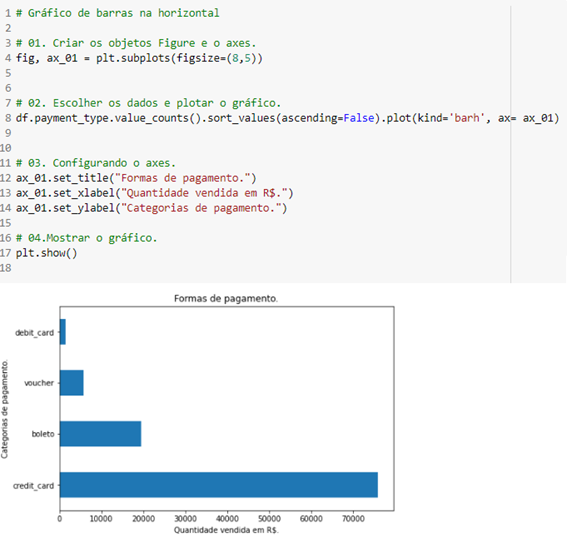Click the credit_card y-axis tick label
Image resolution: width=567 pixels, height=548 pixels.
[33, 485]
